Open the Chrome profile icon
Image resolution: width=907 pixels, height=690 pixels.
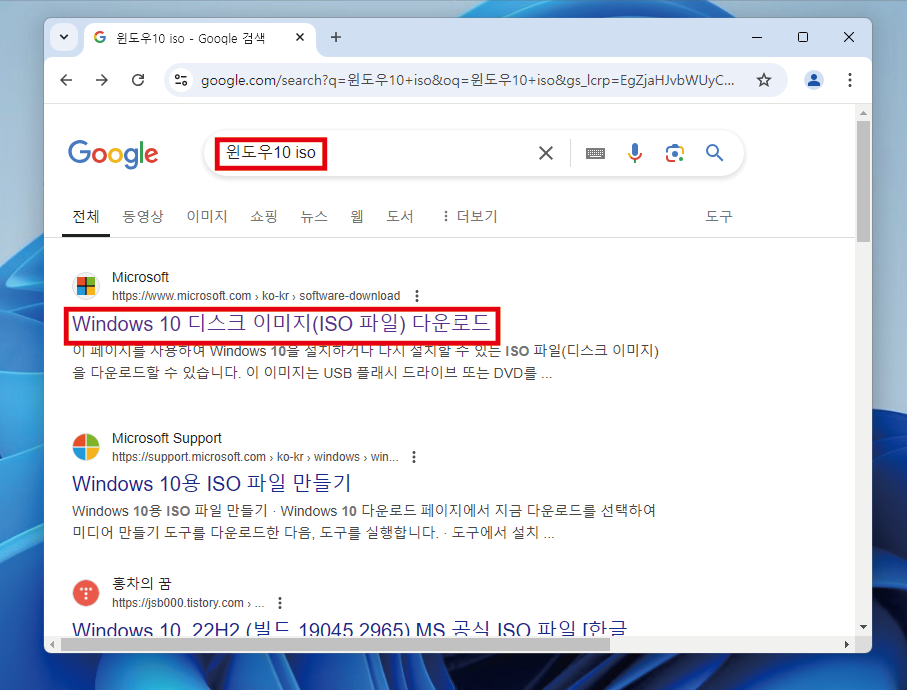coord(814,80)
